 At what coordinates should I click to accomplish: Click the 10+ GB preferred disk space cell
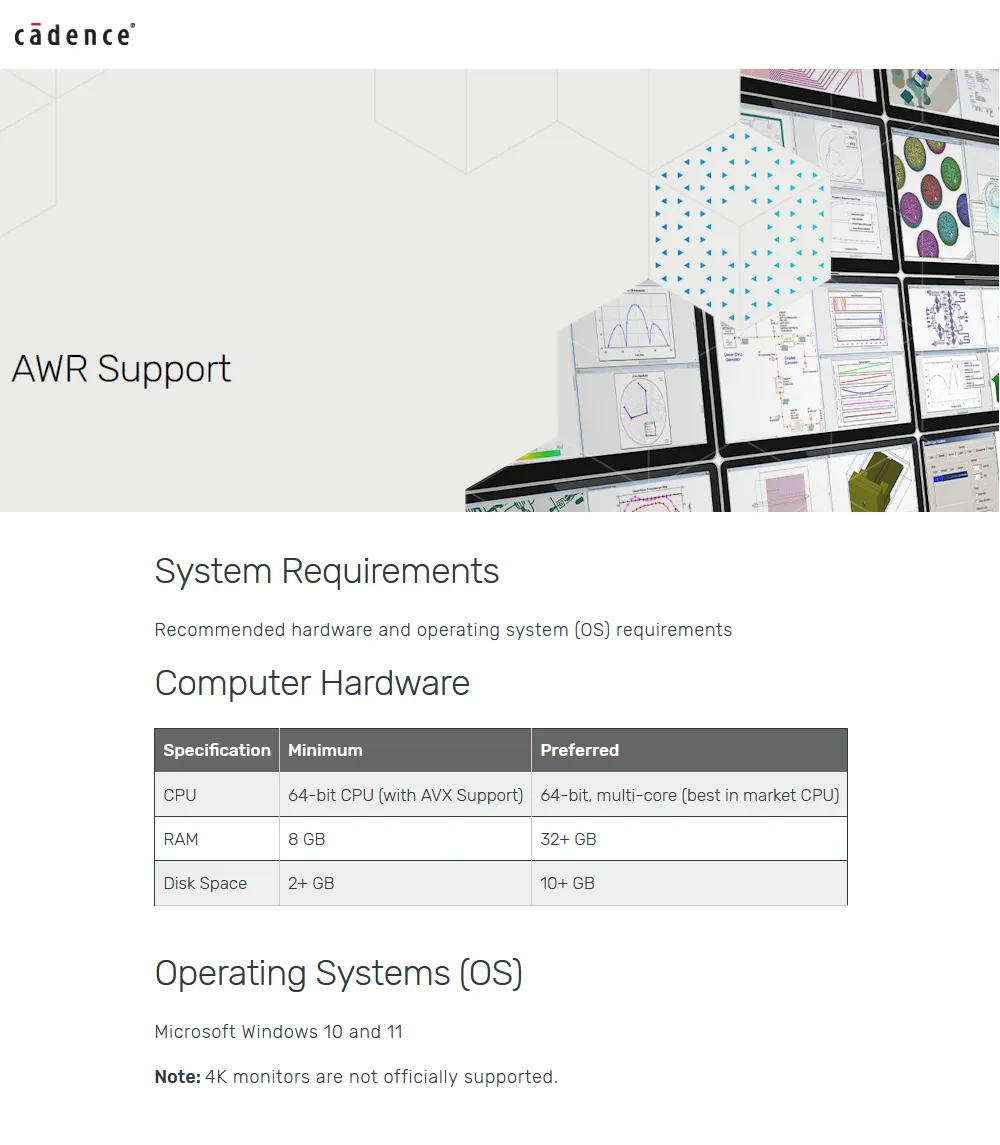pyautogui.click(x=567, y=883)
